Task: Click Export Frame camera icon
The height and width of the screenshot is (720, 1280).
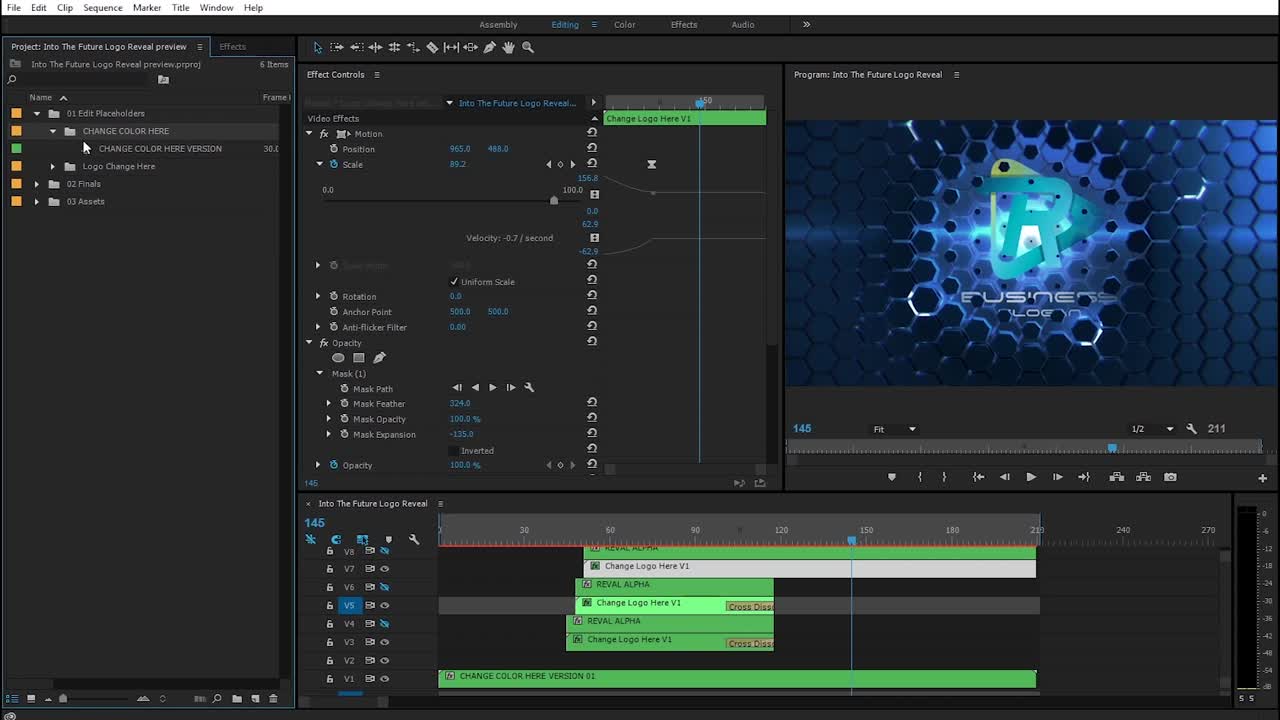Action: tap(1170, 477)
